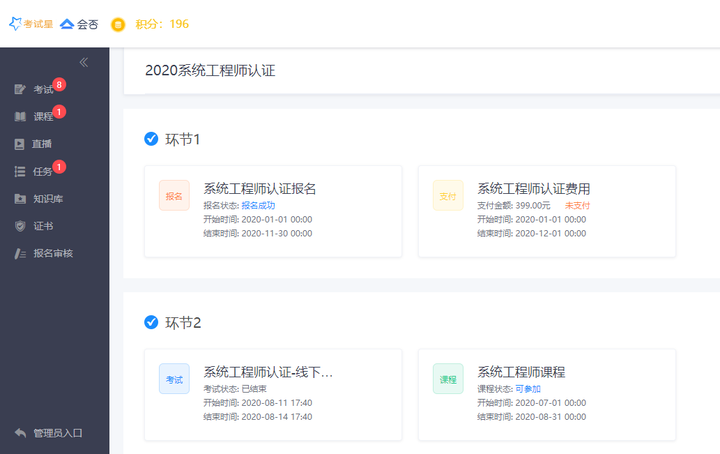Click the red badge on 任务

tap(59, 167)
